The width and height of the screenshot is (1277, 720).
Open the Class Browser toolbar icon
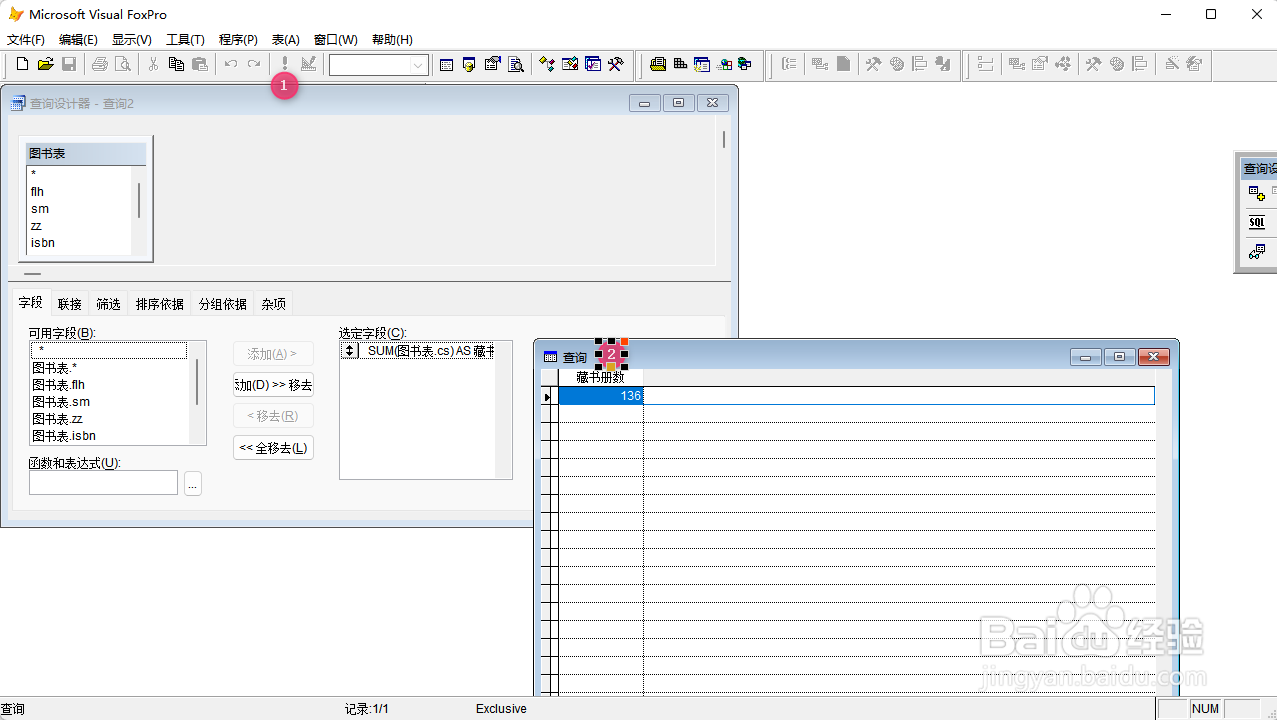point(546,64)
